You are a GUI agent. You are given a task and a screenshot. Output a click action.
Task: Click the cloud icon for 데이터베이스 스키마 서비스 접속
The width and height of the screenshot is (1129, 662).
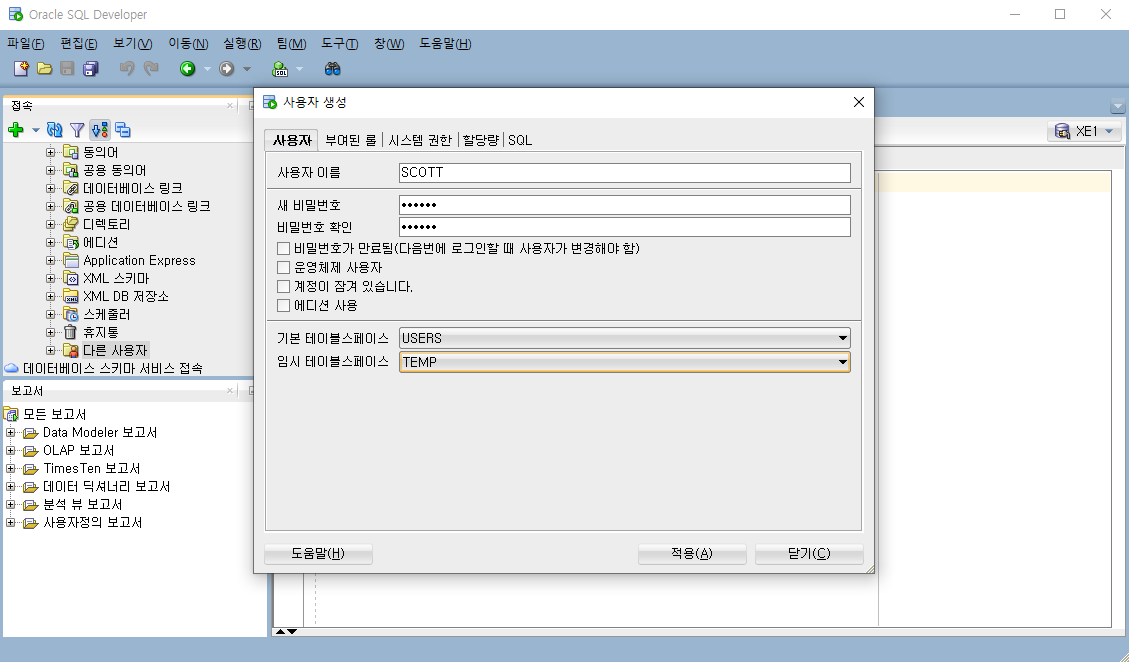[x=12, y=368]
